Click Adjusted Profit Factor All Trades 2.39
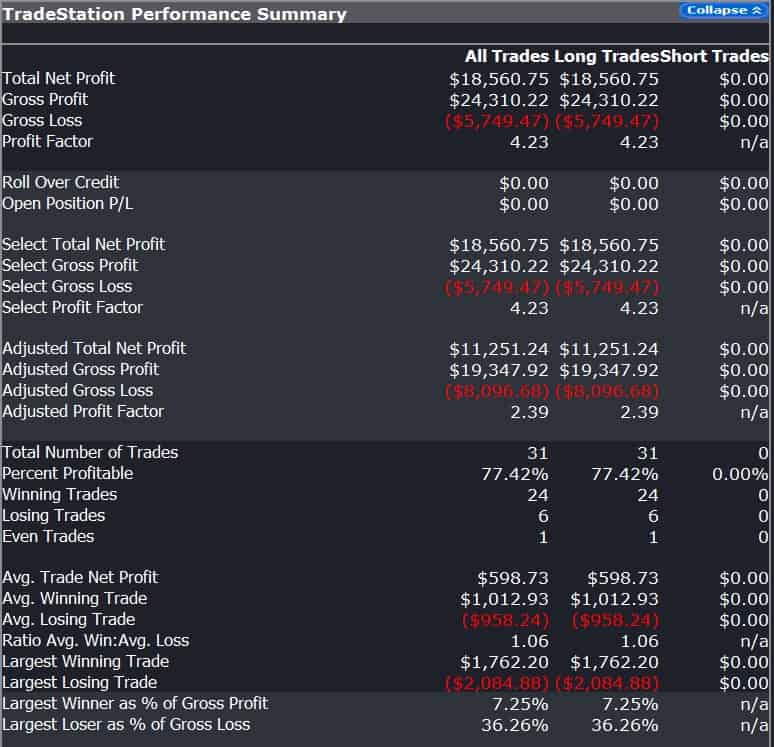The width and height of the screenshot is (774, 747). [530, 413]
